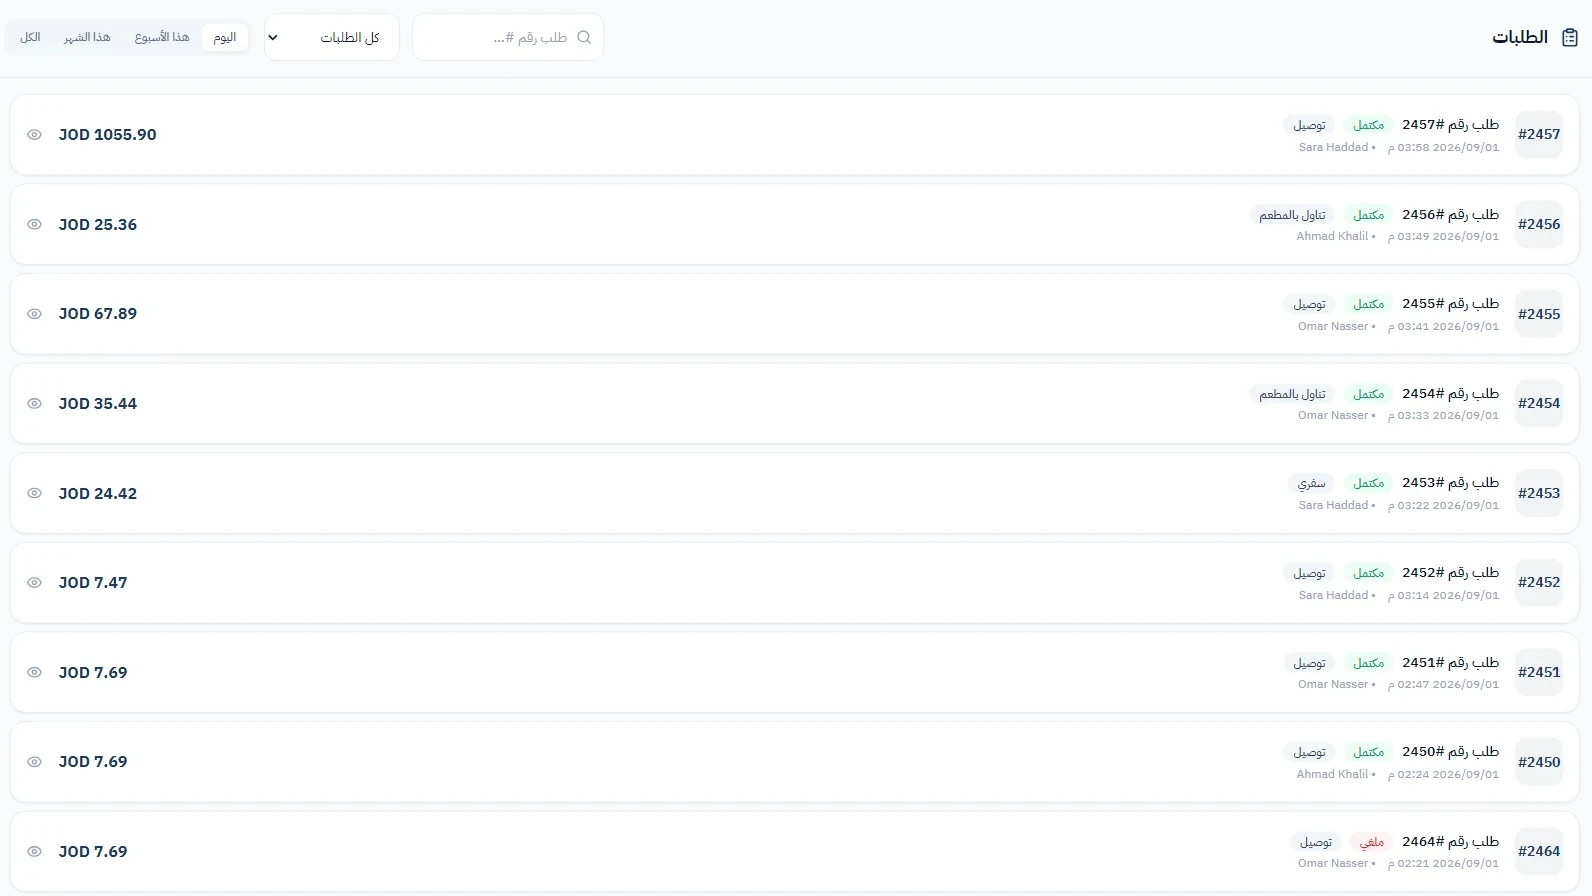This screenshot has height=896, width=1592.
Task: Click title طلب رقم #2450
Action: pyautogui.click(x=1450, y=752)
